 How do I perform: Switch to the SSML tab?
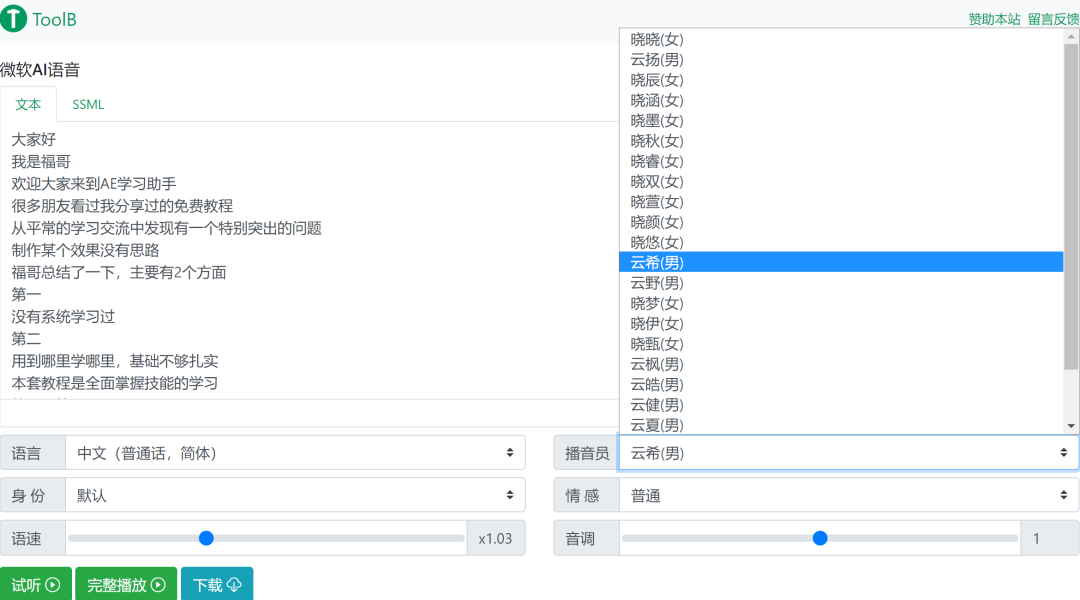click(88, 105)
